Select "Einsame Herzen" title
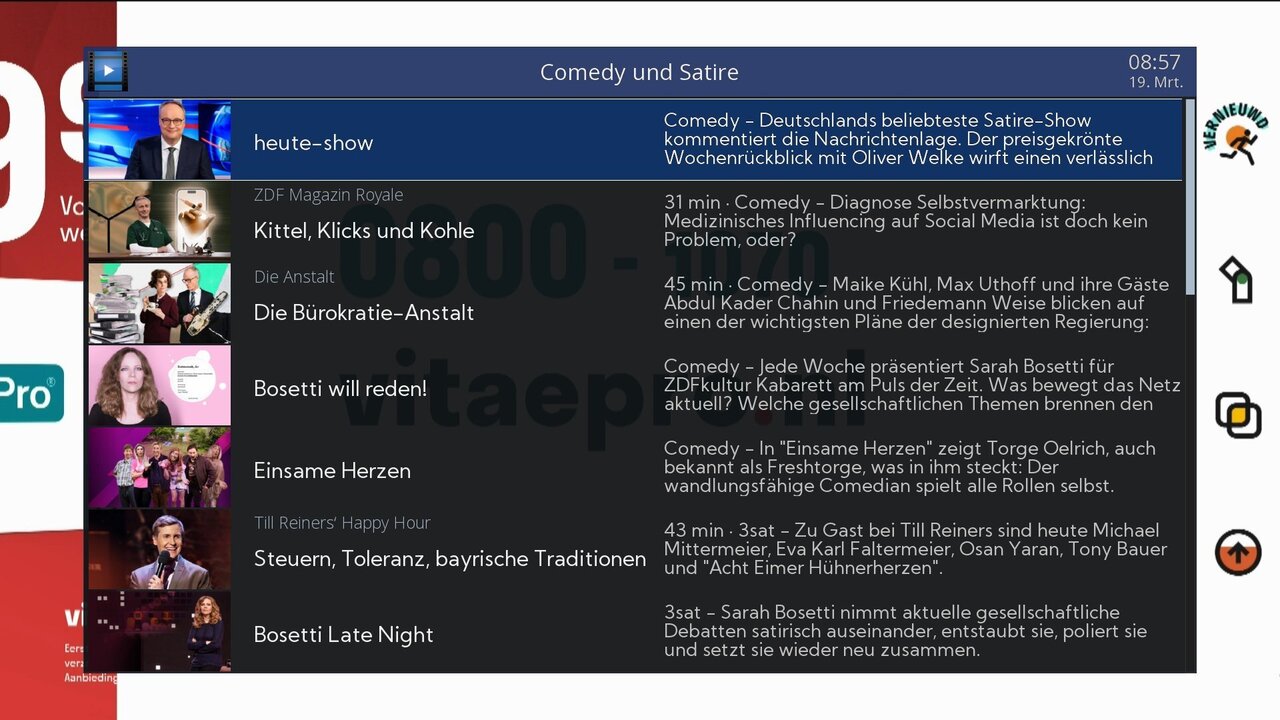The height and width of the screenshot is (720, 1280). (332, 470)
